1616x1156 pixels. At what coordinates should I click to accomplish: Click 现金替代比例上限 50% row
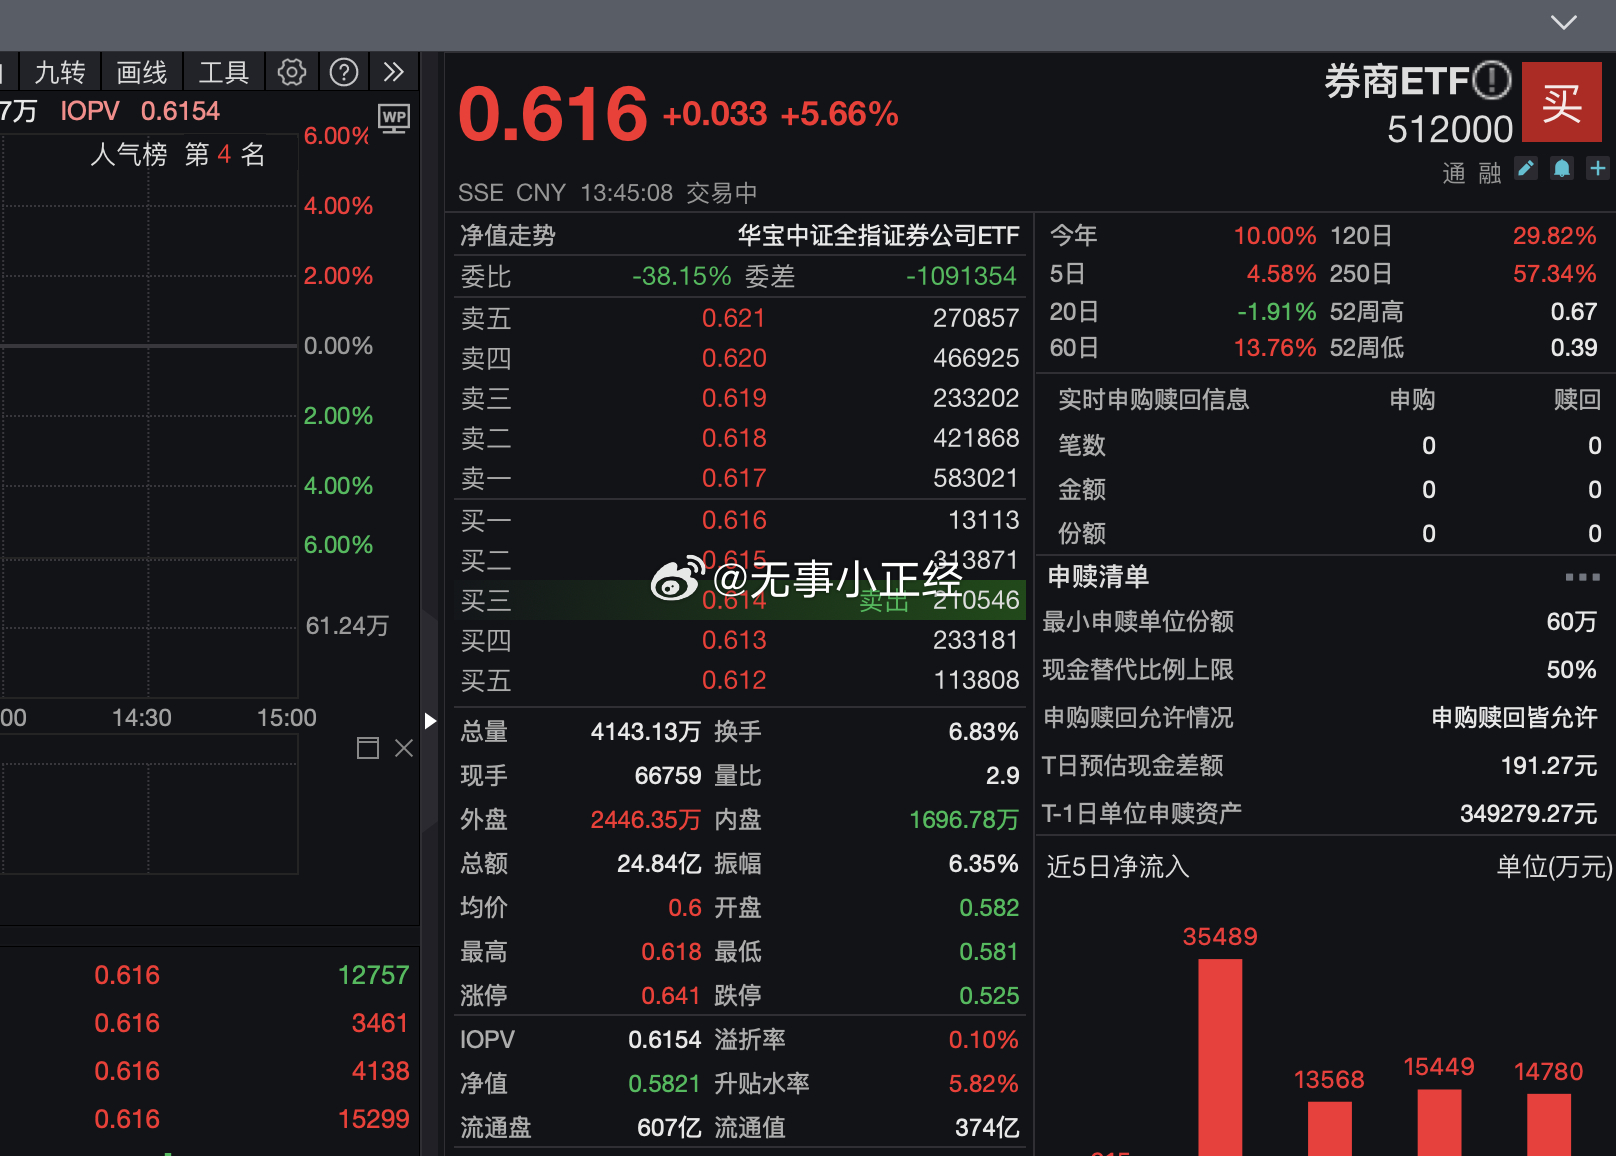coord(1320,670)
